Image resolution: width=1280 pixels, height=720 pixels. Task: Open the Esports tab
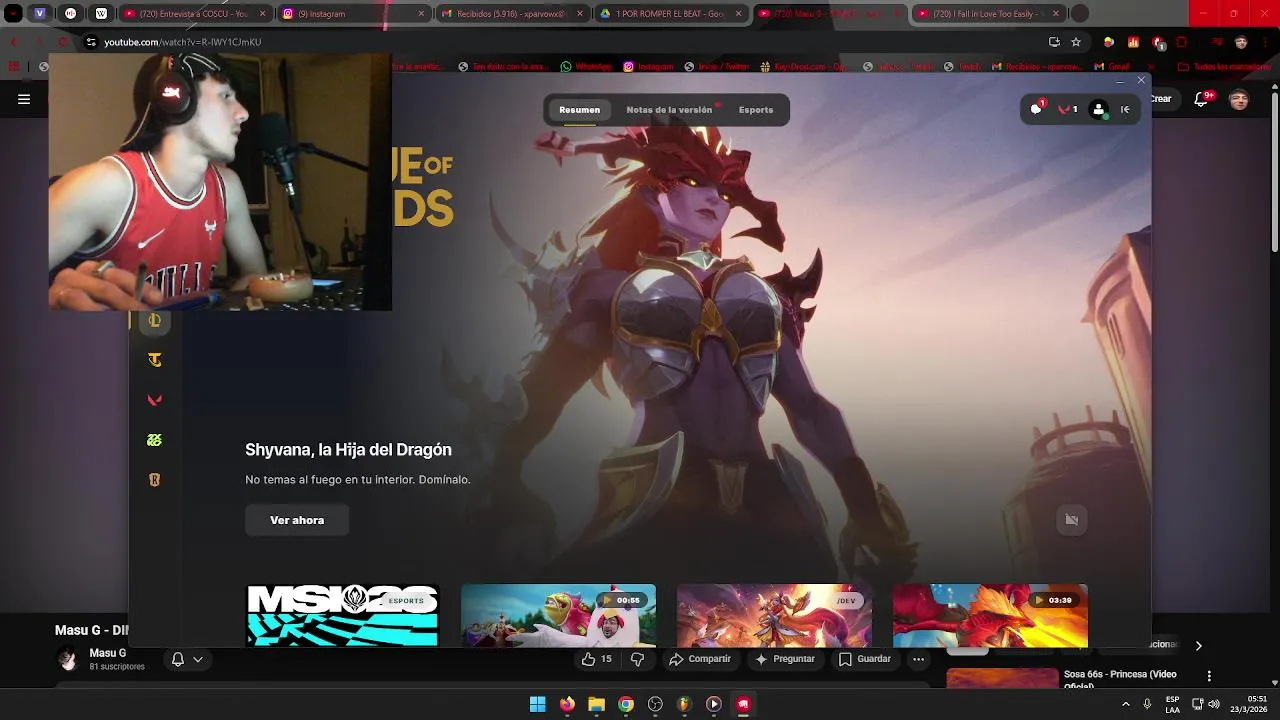click(x=756, y=110)
